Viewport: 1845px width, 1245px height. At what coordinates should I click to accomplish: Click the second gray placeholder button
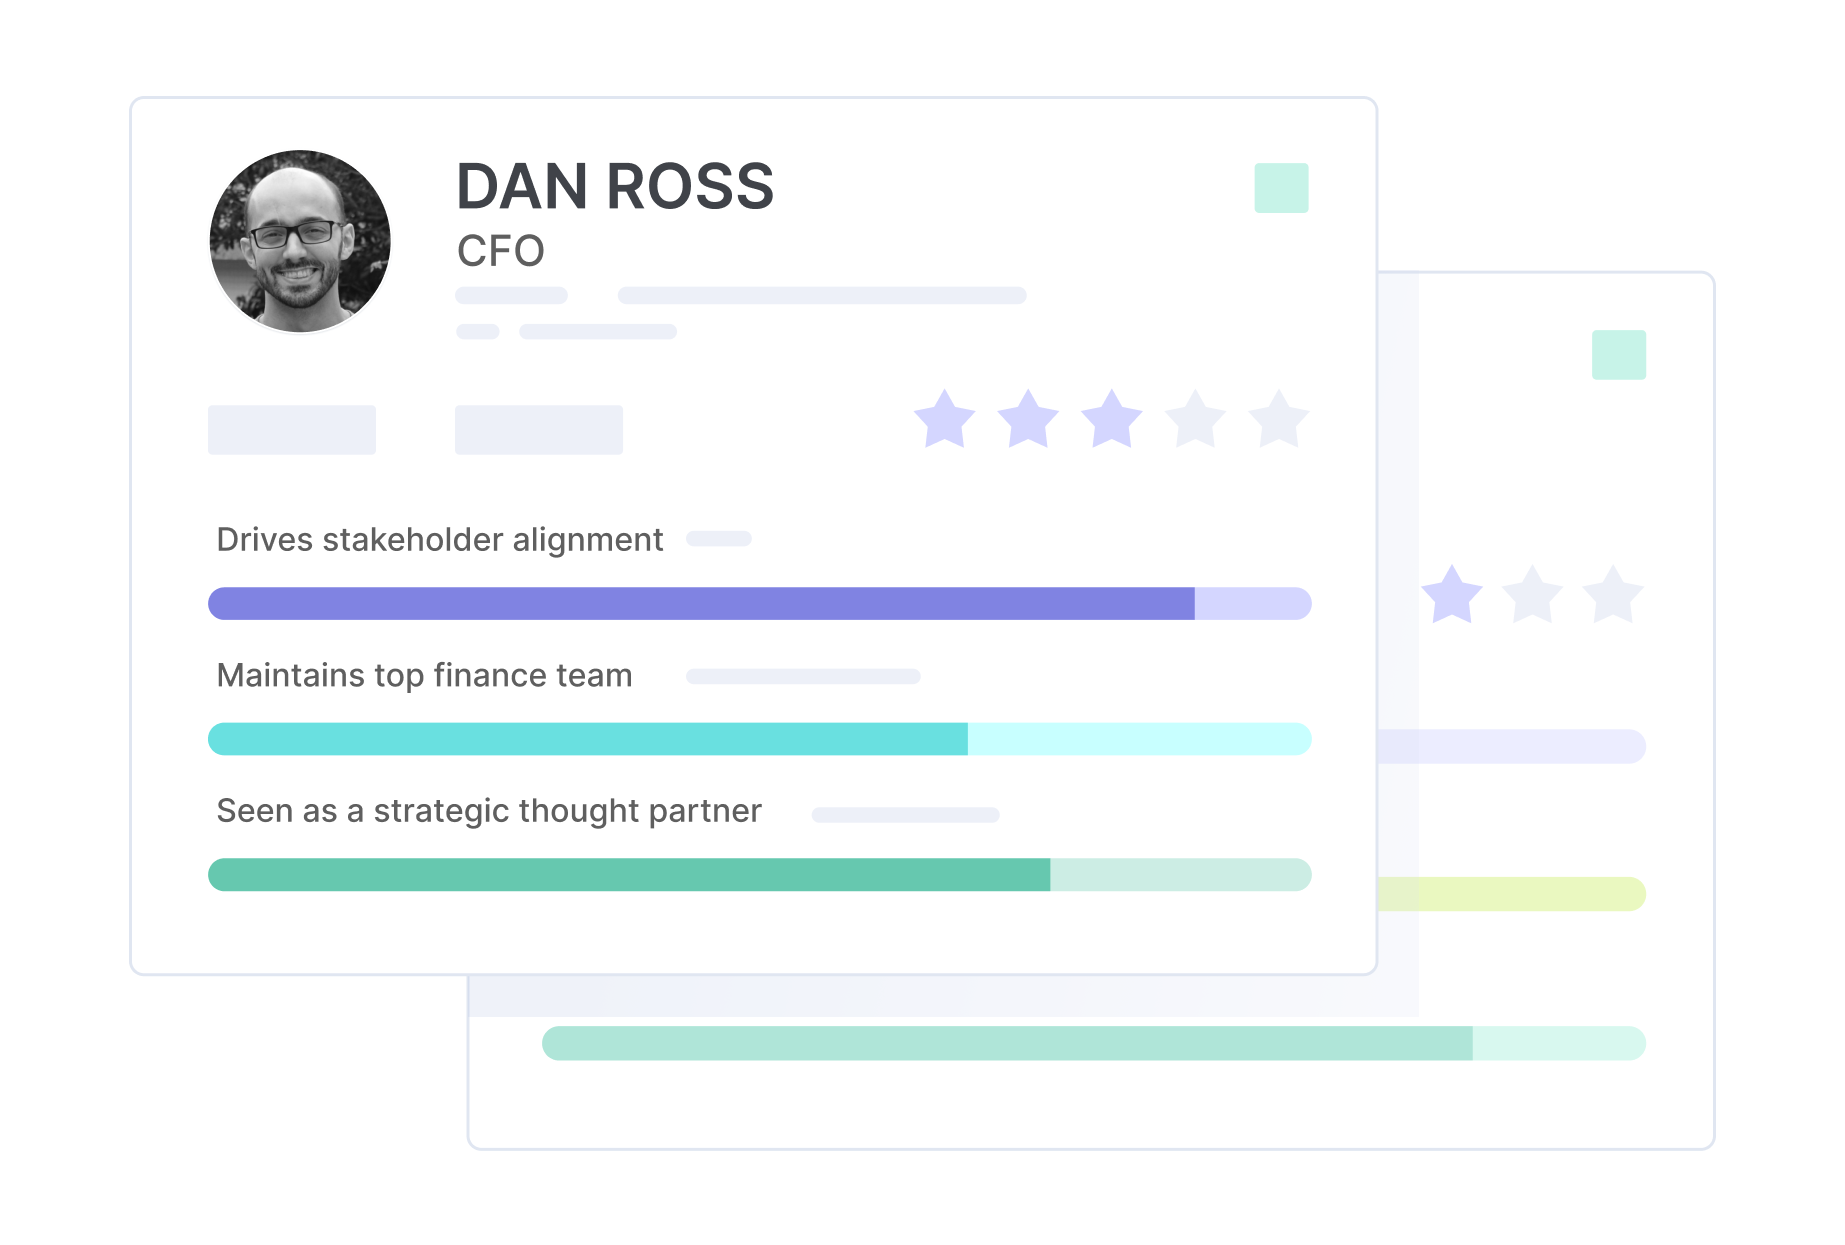(x=539, y=430)
